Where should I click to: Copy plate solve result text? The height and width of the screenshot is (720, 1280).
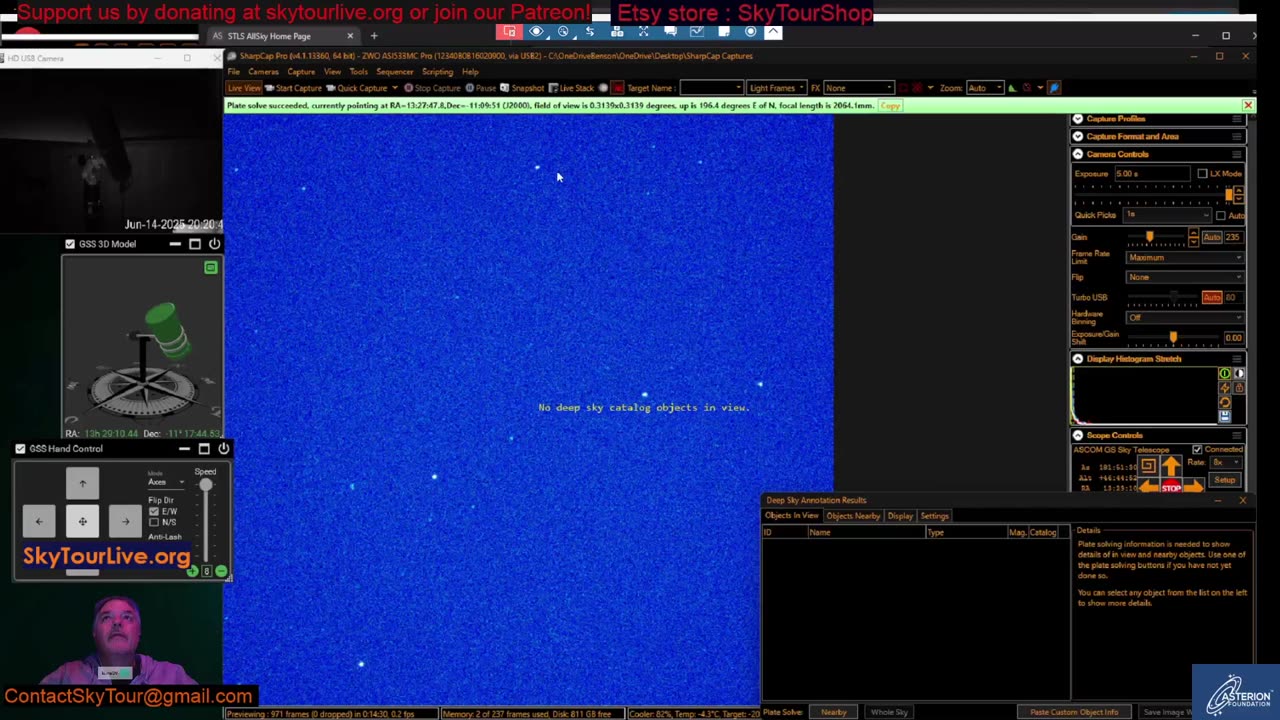[889, 105]
